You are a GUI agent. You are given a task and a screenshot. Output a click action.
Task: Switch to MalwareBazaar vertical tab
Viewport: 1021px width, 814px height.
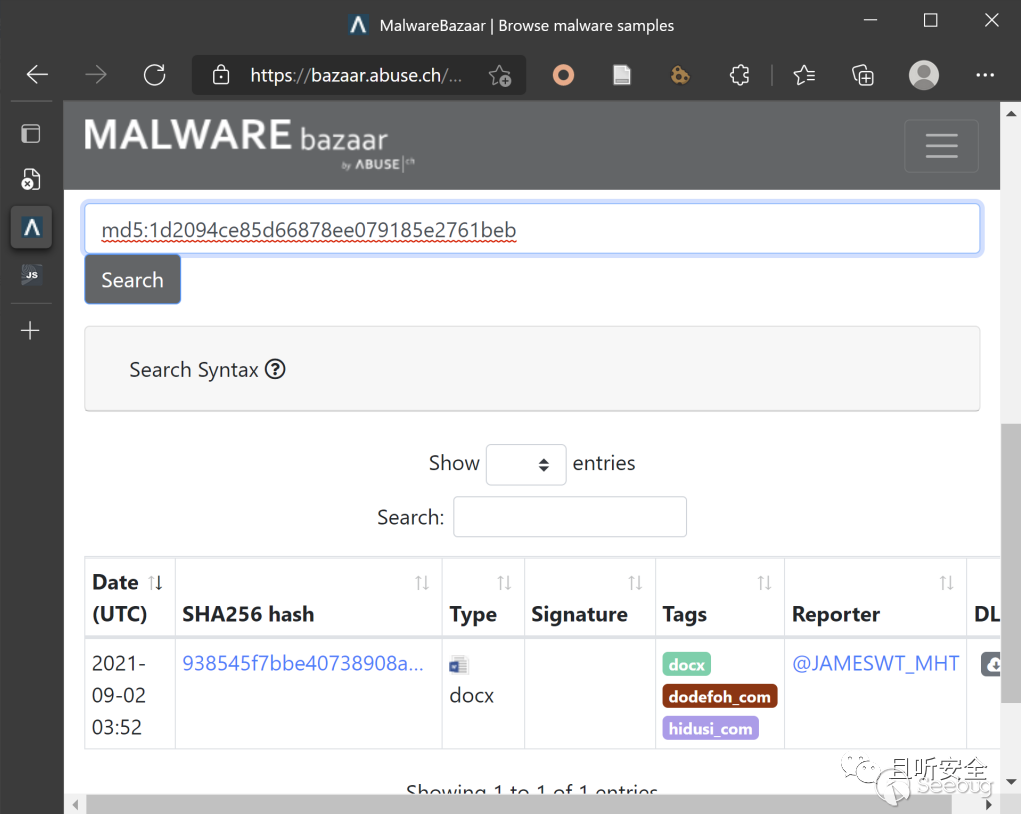[31, 228]
